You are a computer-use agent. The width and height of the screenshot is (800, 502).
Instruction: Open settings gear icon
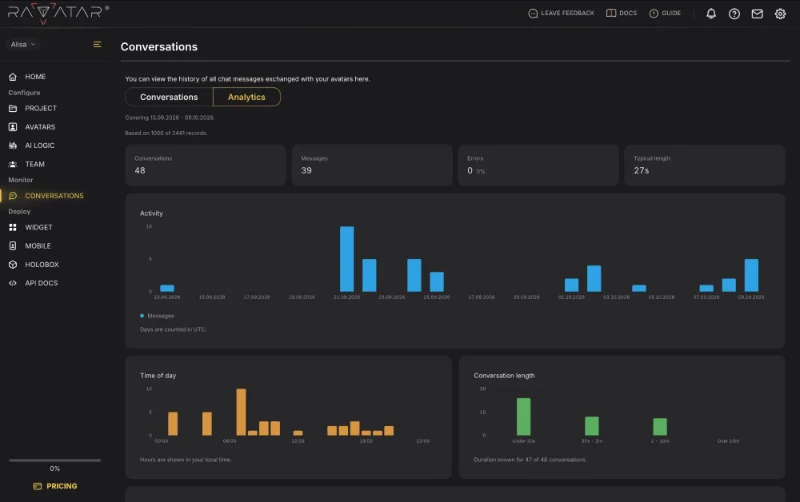[x=780, y=14]
